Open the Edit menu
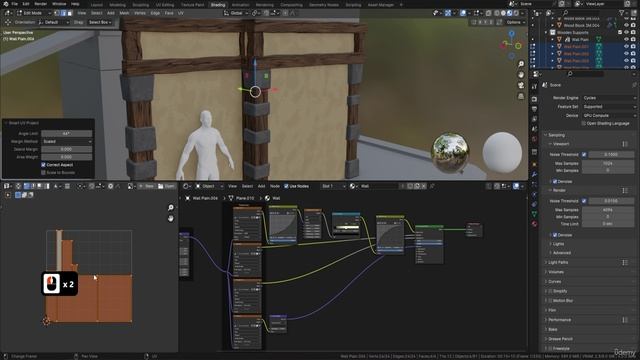 point(26,4)
